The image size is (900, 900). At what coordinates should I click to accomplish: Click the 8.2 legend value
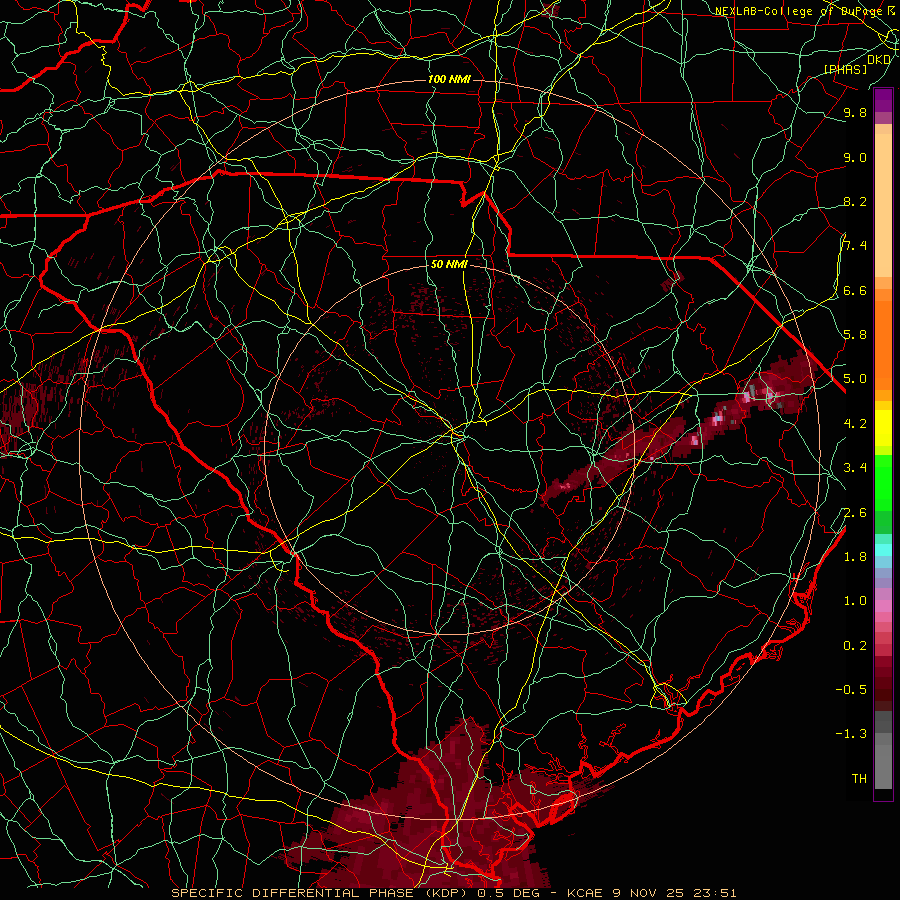[x=855, y=201]
